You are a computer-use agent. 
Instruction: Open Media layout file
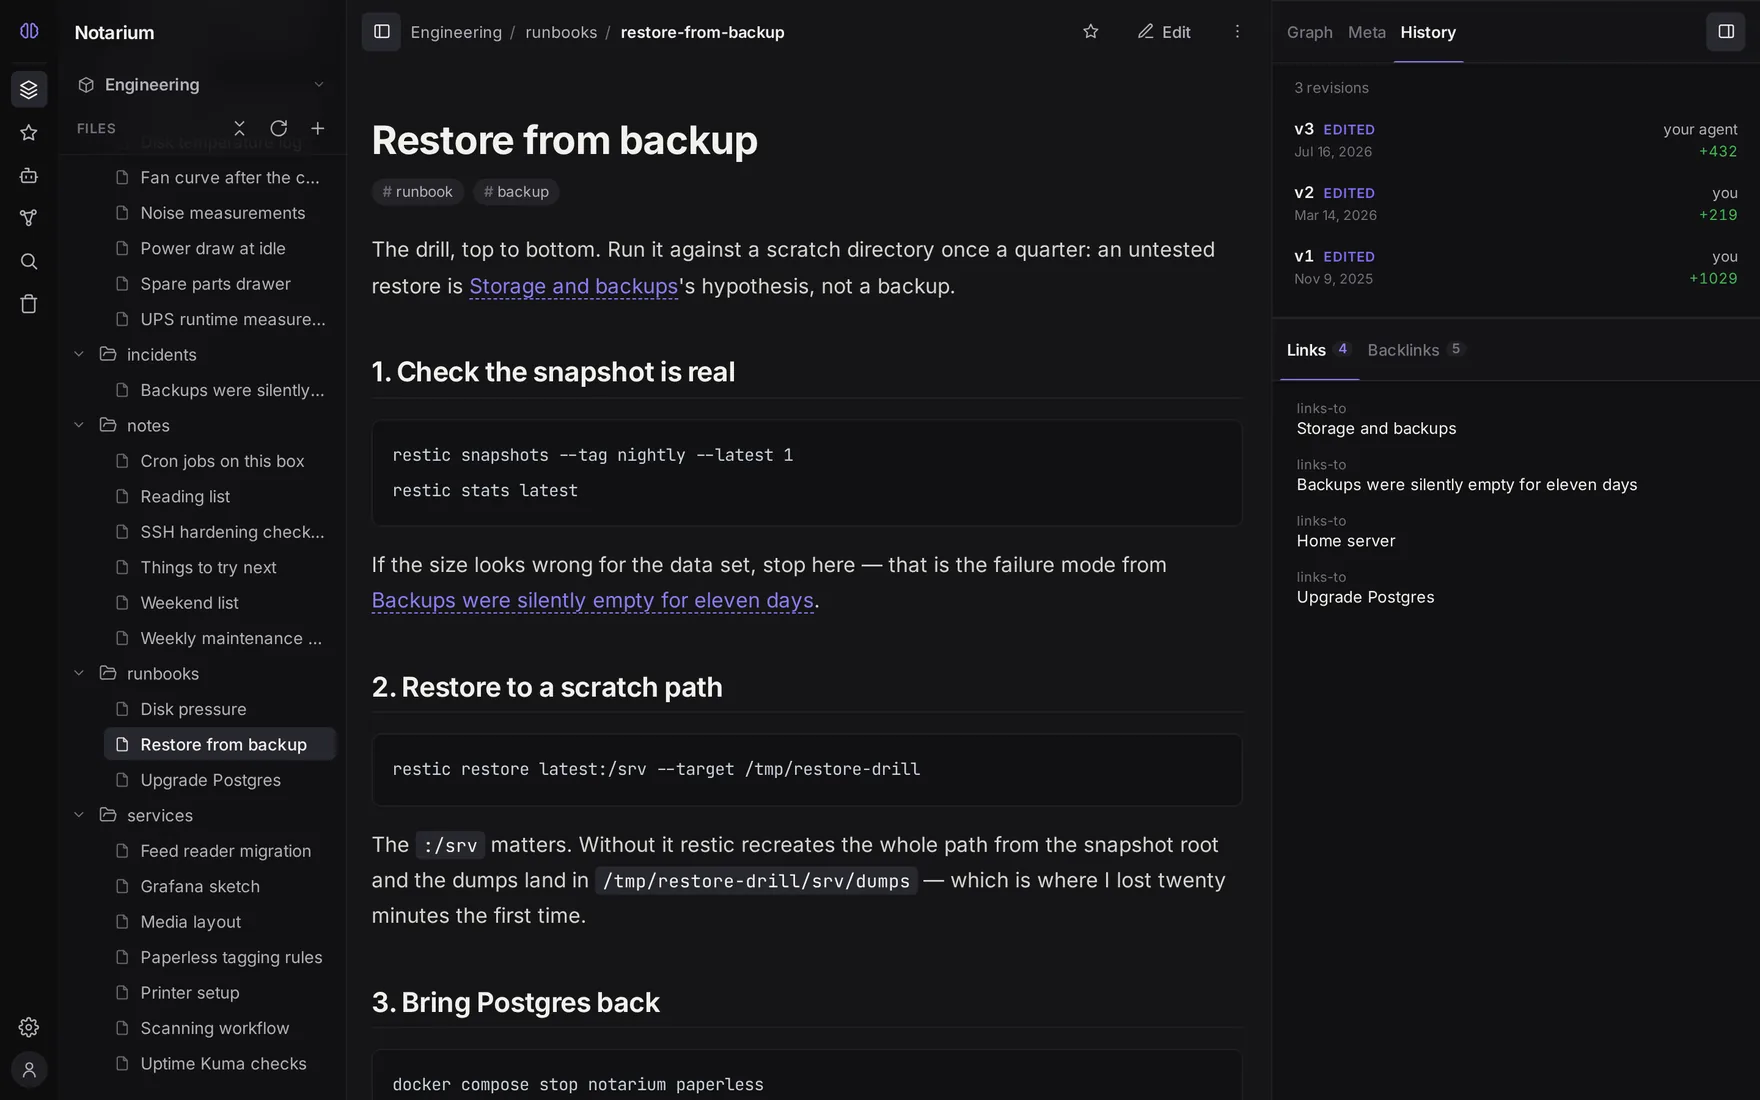220,922
